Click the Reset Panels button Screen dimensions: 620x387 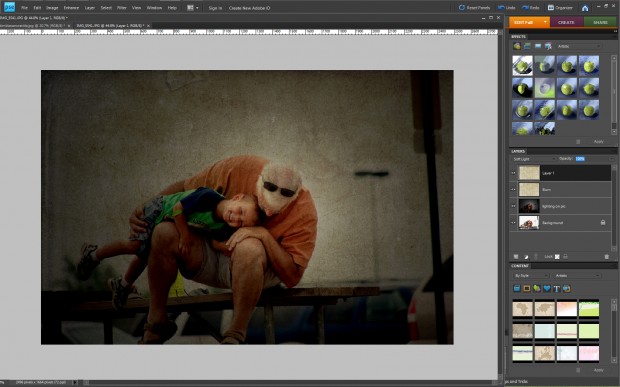[x=474, y=8]
